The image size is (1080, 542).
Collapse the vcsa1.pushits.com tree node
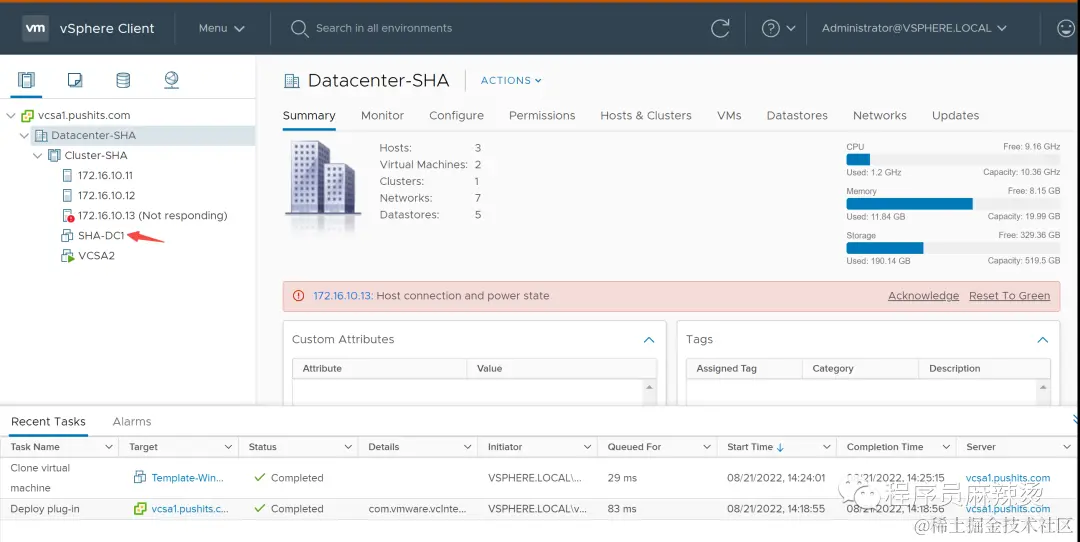click(11, 116)
